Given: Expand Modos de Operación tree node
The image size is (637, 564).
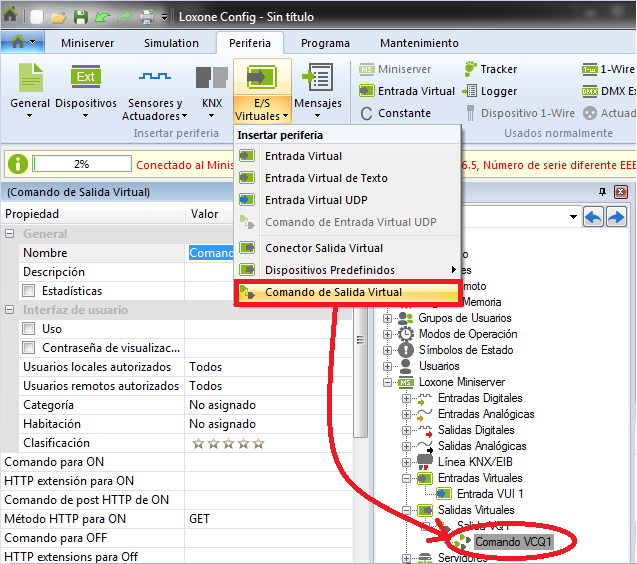Looking at the screenshot, I should click(x=387, y=334).
